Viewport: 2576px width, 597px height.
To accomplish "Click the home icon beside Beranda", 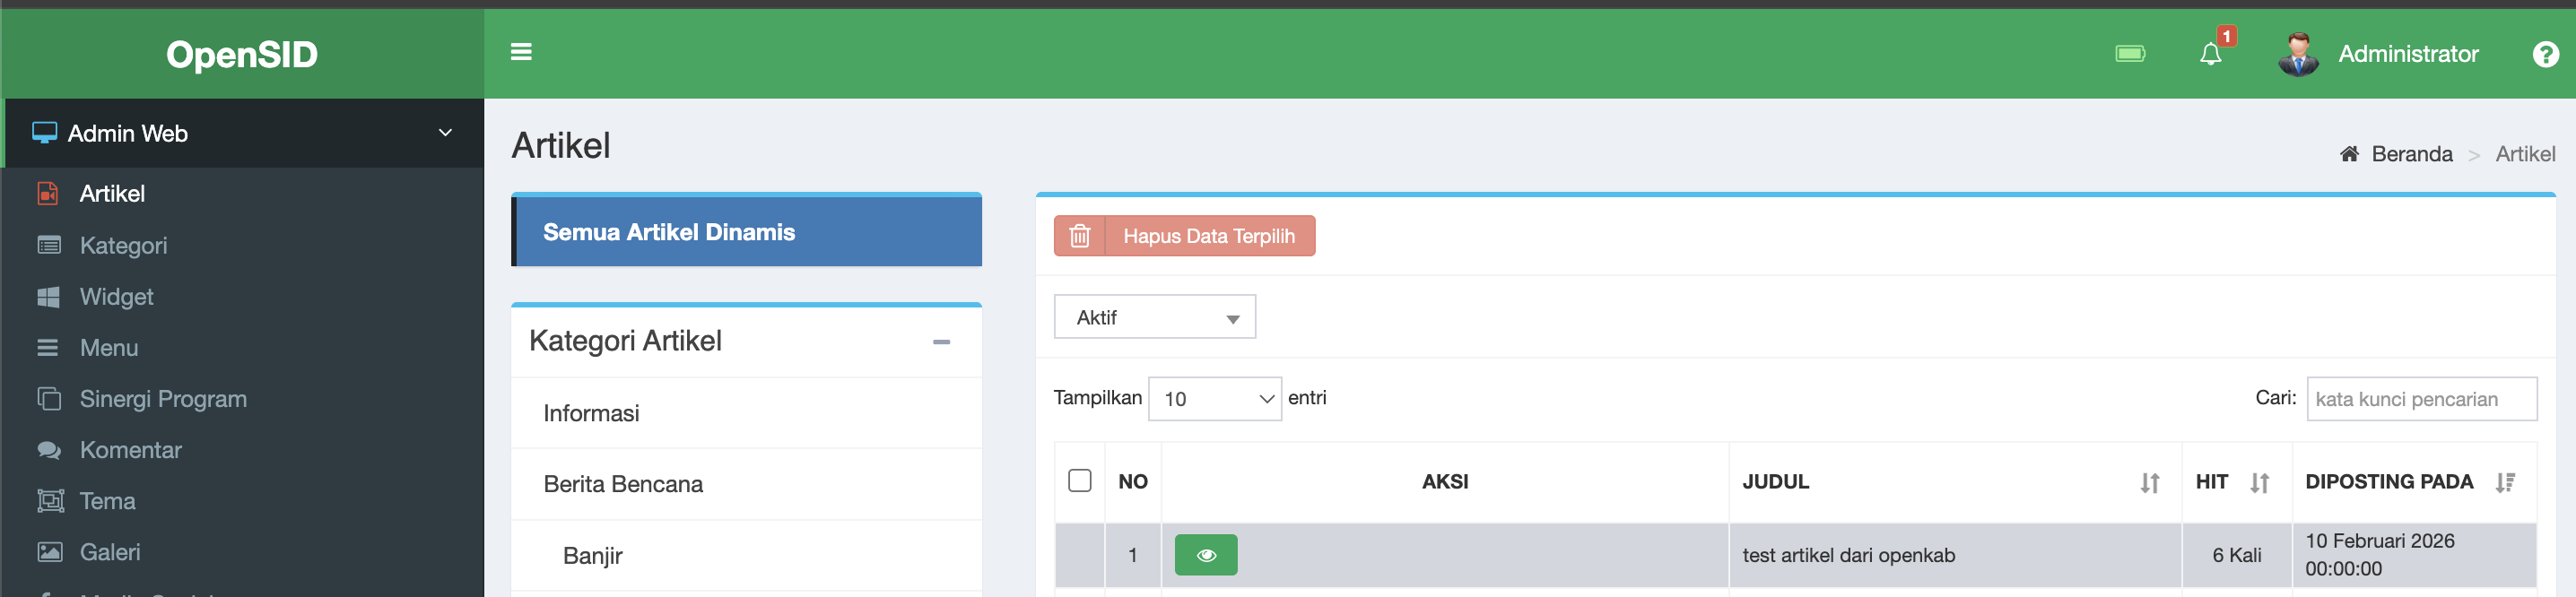I will [x=2349, y=154].
